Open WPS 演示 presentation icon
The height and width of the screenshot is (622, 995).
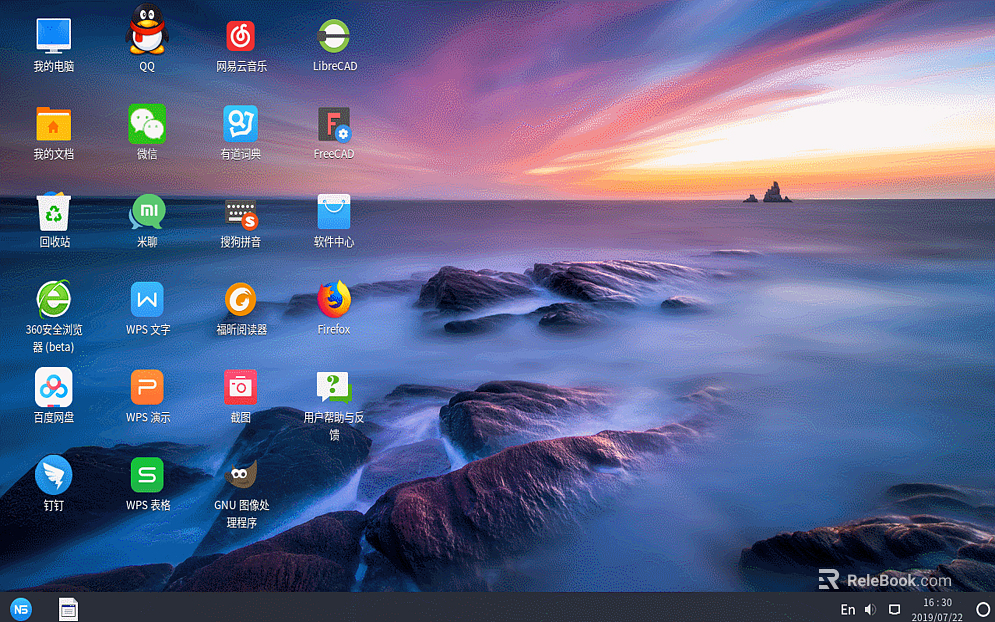tap(147, 387)
